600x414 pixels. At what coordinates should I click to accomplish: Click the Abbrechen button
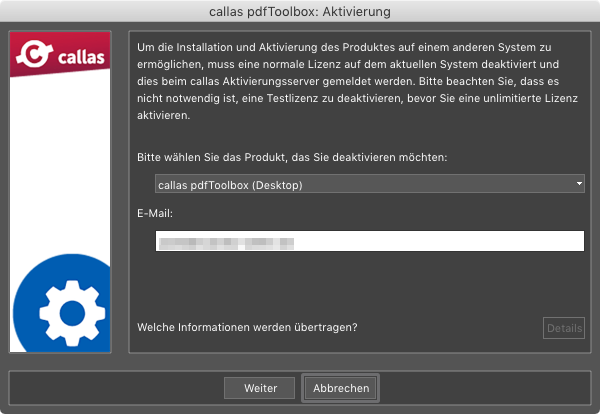341,388
